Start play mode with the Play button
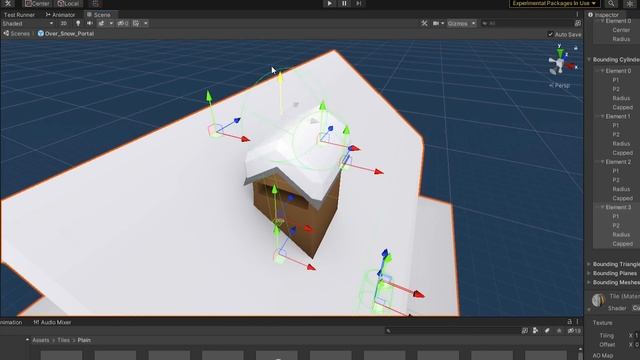The height and width of the screenshot is (360, 640). (x=329, y=3)
